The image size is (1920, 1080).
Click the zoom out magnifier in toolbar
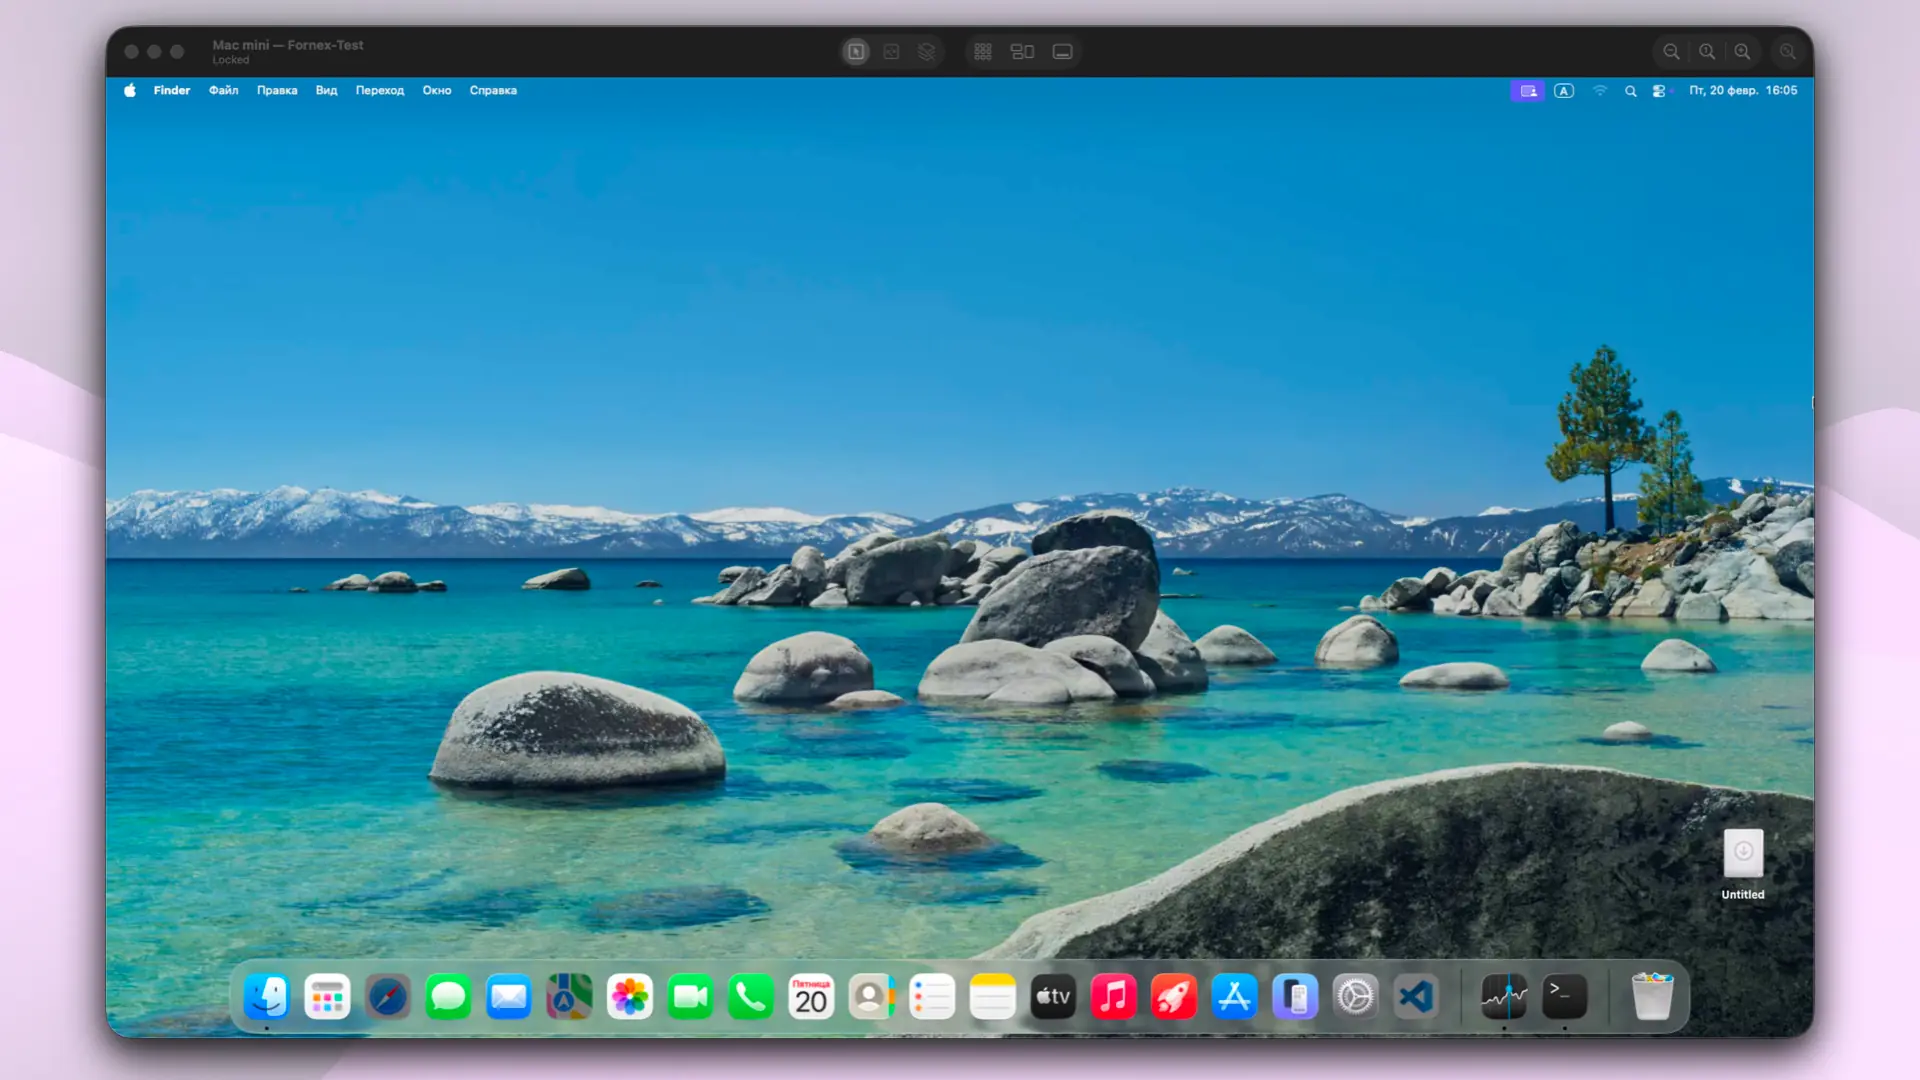click(x=1671, y=52)
